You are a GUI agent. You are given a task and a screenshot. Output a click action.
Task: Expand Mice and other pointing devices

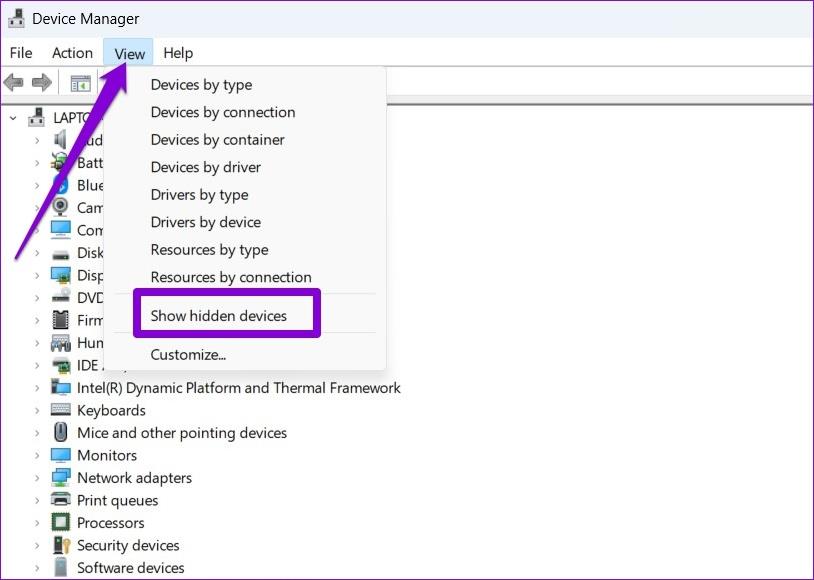[36, 433]
